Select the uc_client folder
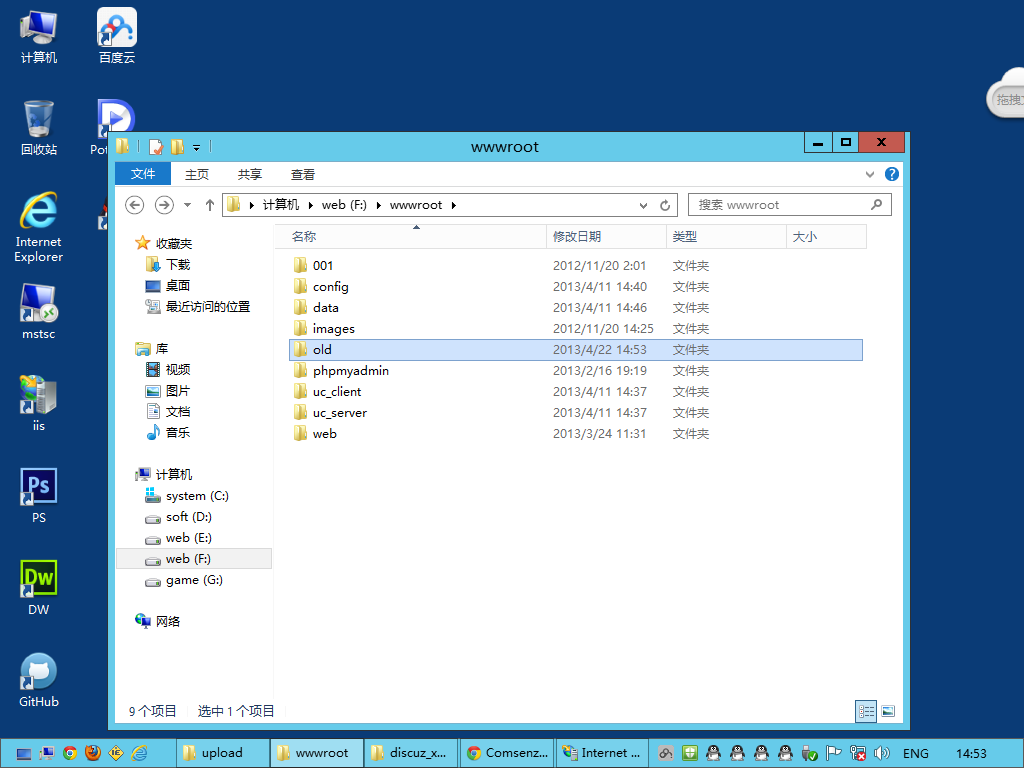The height and width of the screenshot is (768, 1024). [576, 392]
